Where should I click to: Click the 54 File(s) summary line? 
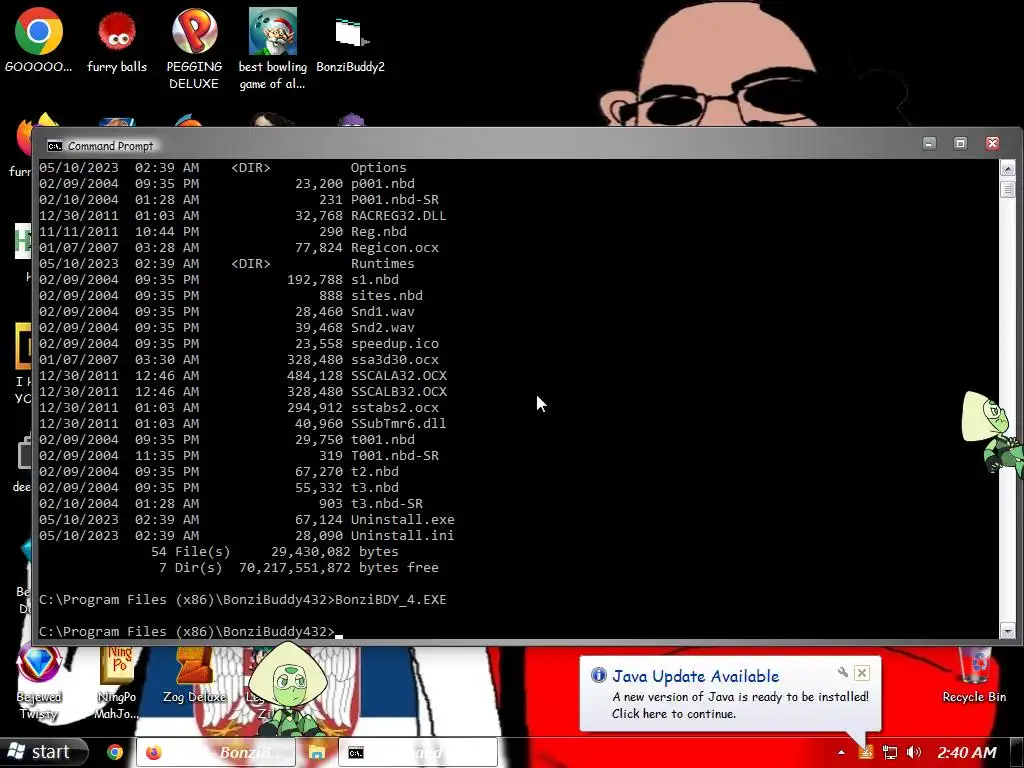274,552
